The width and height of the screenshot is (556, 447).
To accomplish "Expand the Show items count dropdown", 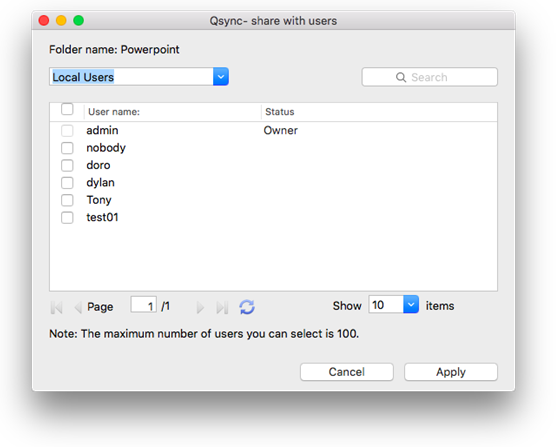I will click(x=411, y=304).
